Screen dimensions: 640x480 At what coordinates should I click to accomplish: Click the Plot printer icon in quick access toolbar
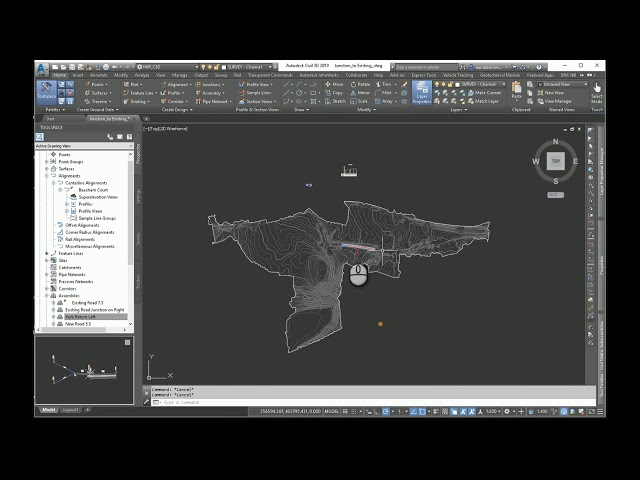pos(106,67)
